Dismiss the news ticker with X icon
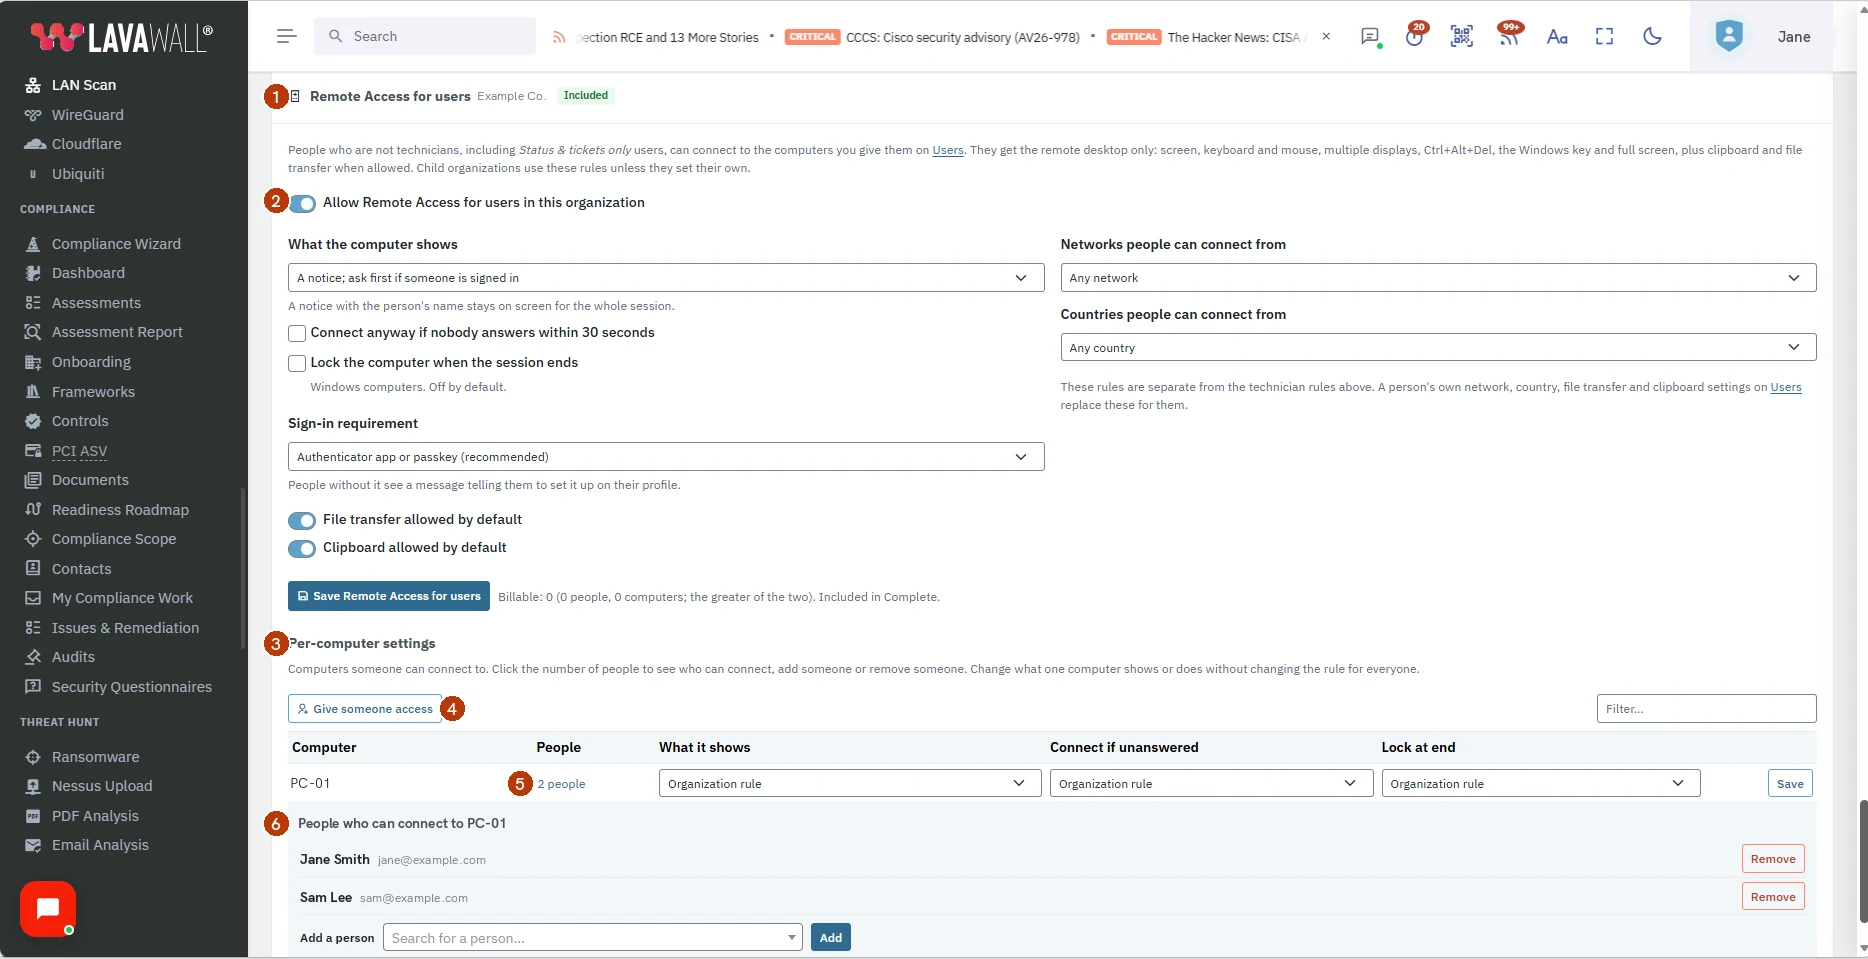The height and width of the screenshot is (959, 1868). pyautogui.click(x=1326, y=36)
